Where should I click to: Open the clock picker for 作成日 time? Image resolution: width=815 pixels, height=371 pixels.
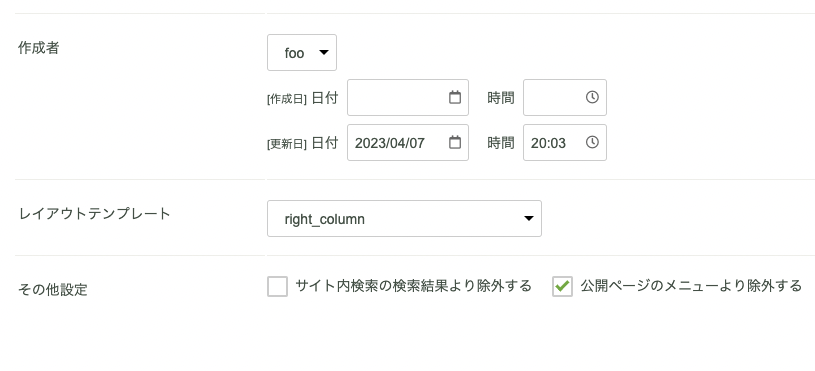click(592, 97)
